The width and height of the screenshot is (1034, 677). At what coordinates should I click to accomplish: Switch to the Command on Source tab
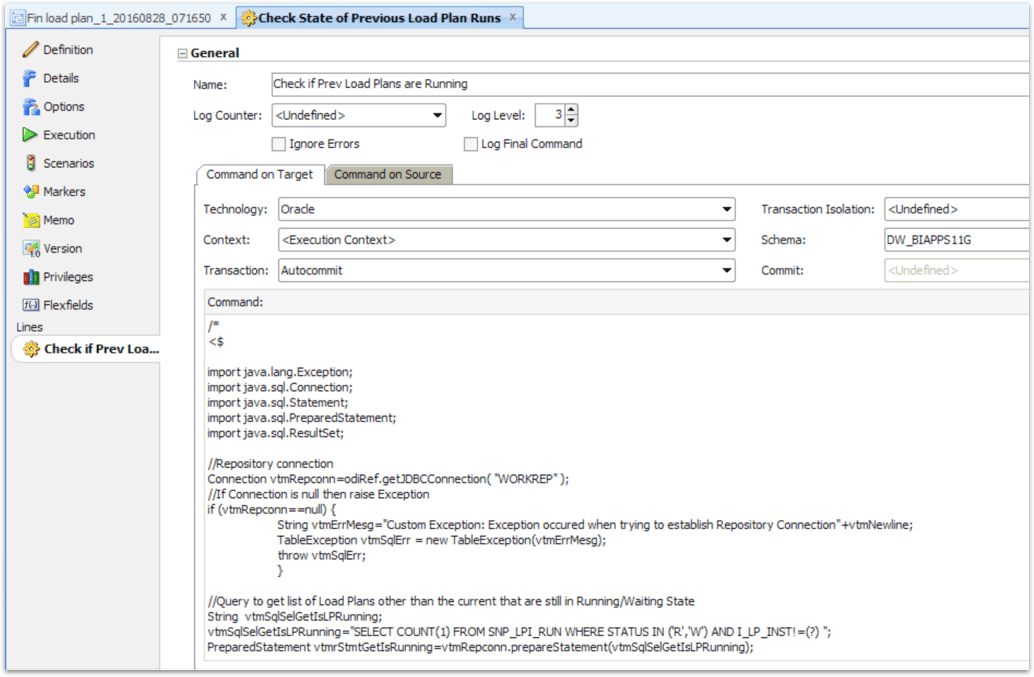pyautogui.click(x=389, y=174)
